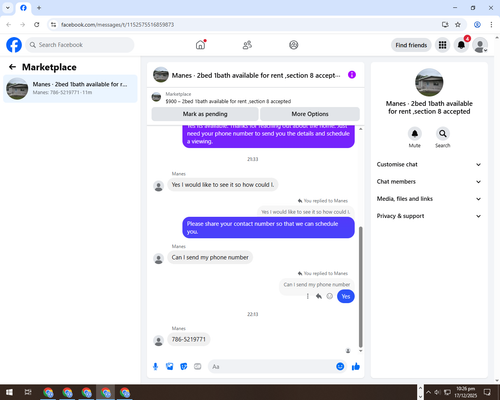Viewport: 500px width, 400px height.
Task: Open more options beside Yes message
Action: tap(307, 296)
